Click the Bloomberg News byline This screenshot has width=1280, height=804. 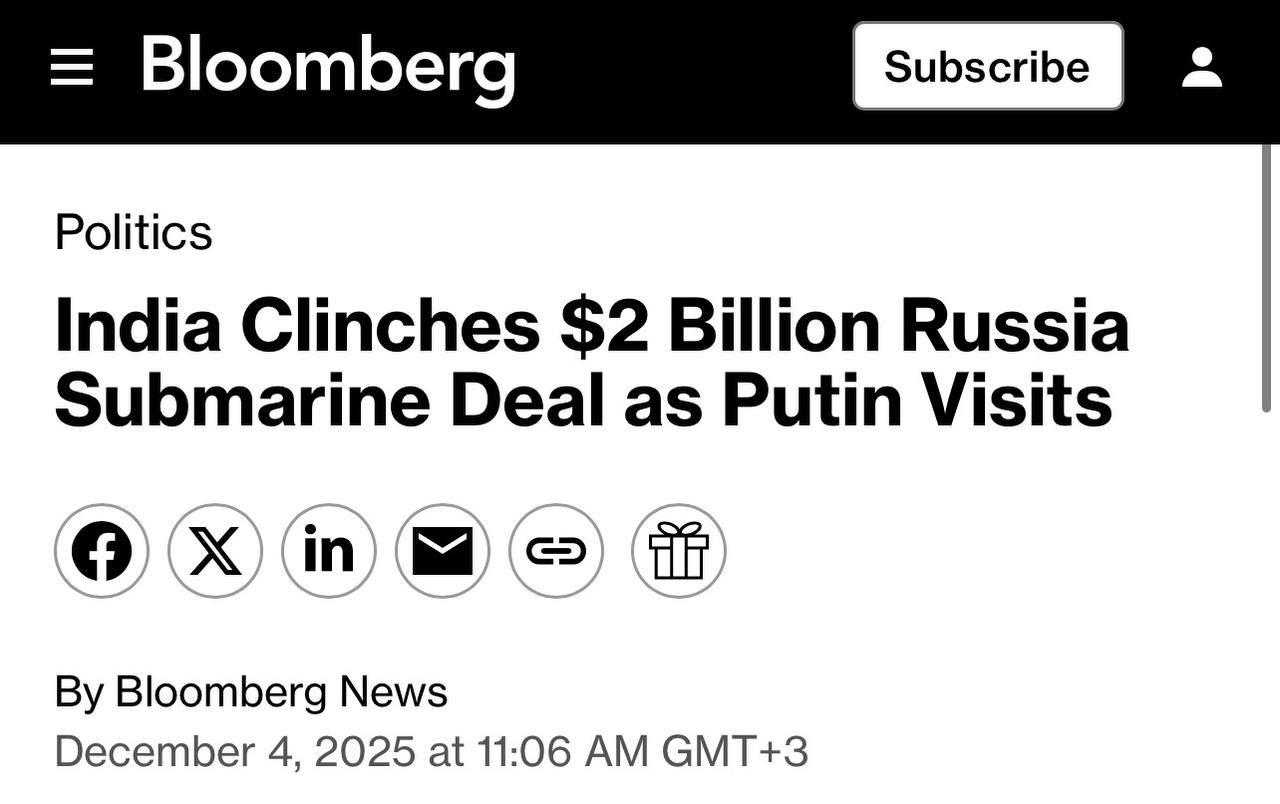click(281, 692)
